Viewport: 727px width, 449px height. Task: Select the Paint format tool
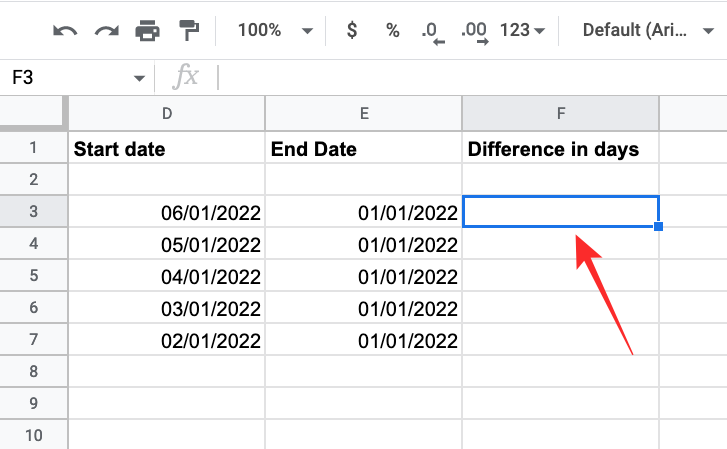click(188, 30)
